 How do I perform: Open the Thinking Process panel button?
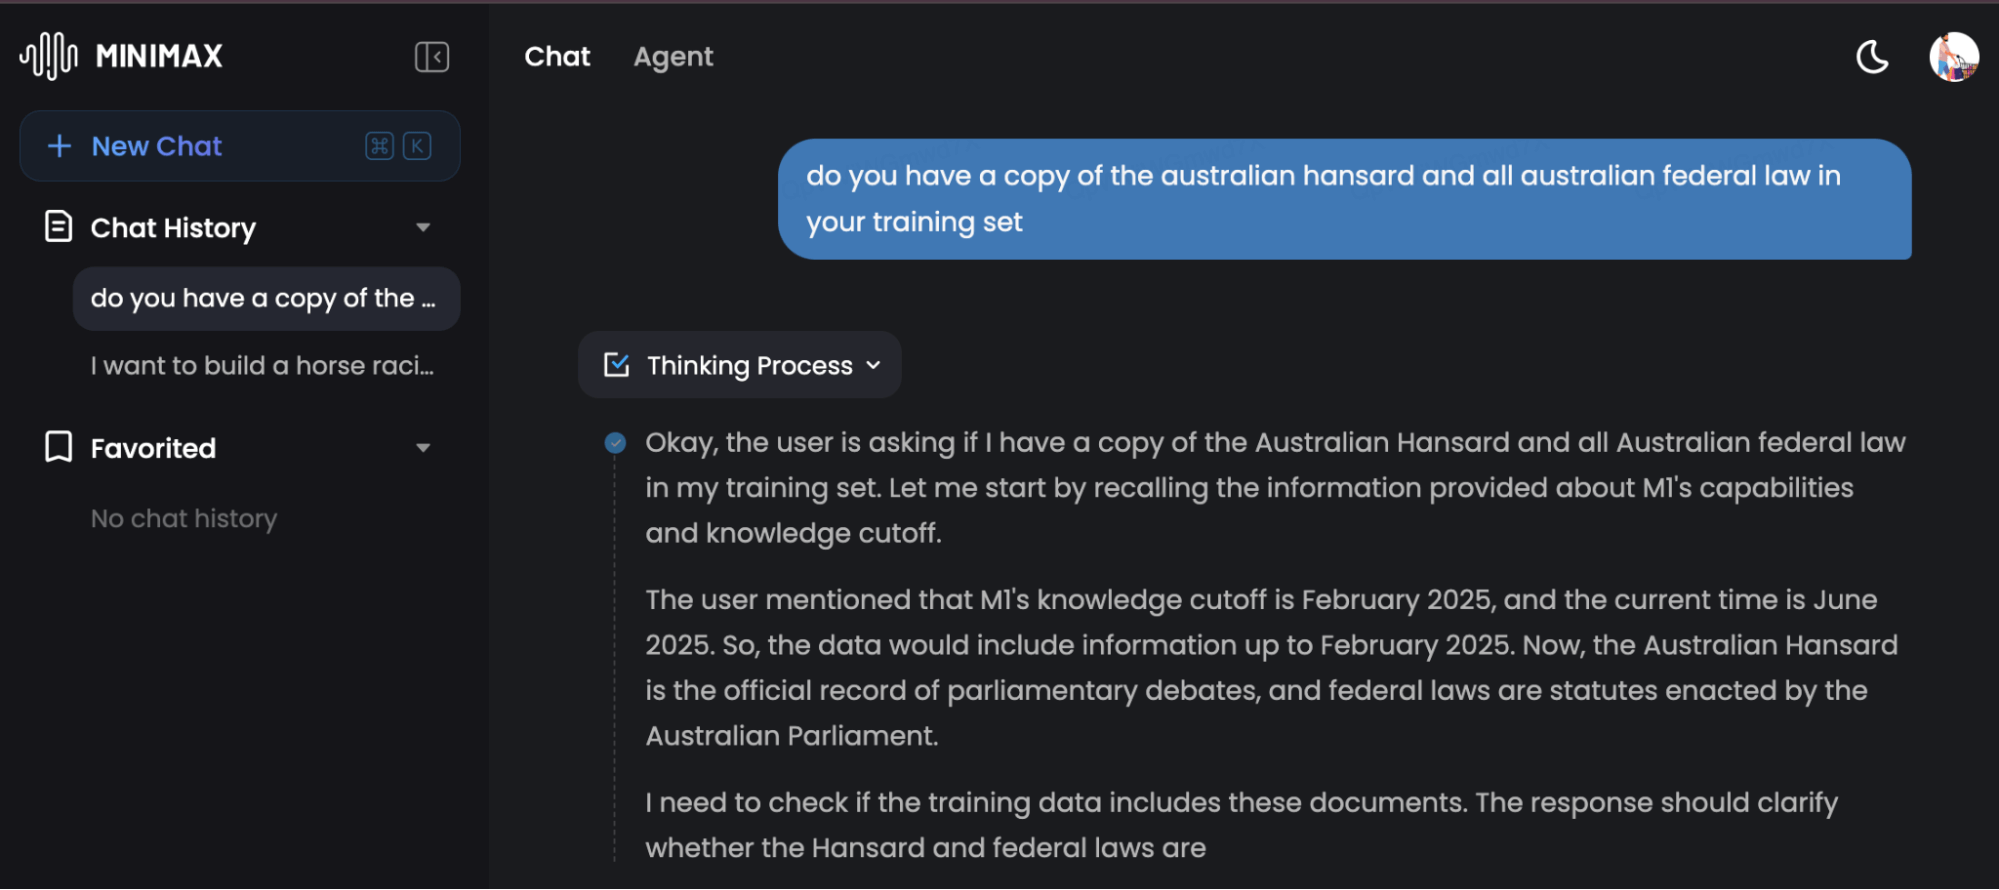point(740,365)
